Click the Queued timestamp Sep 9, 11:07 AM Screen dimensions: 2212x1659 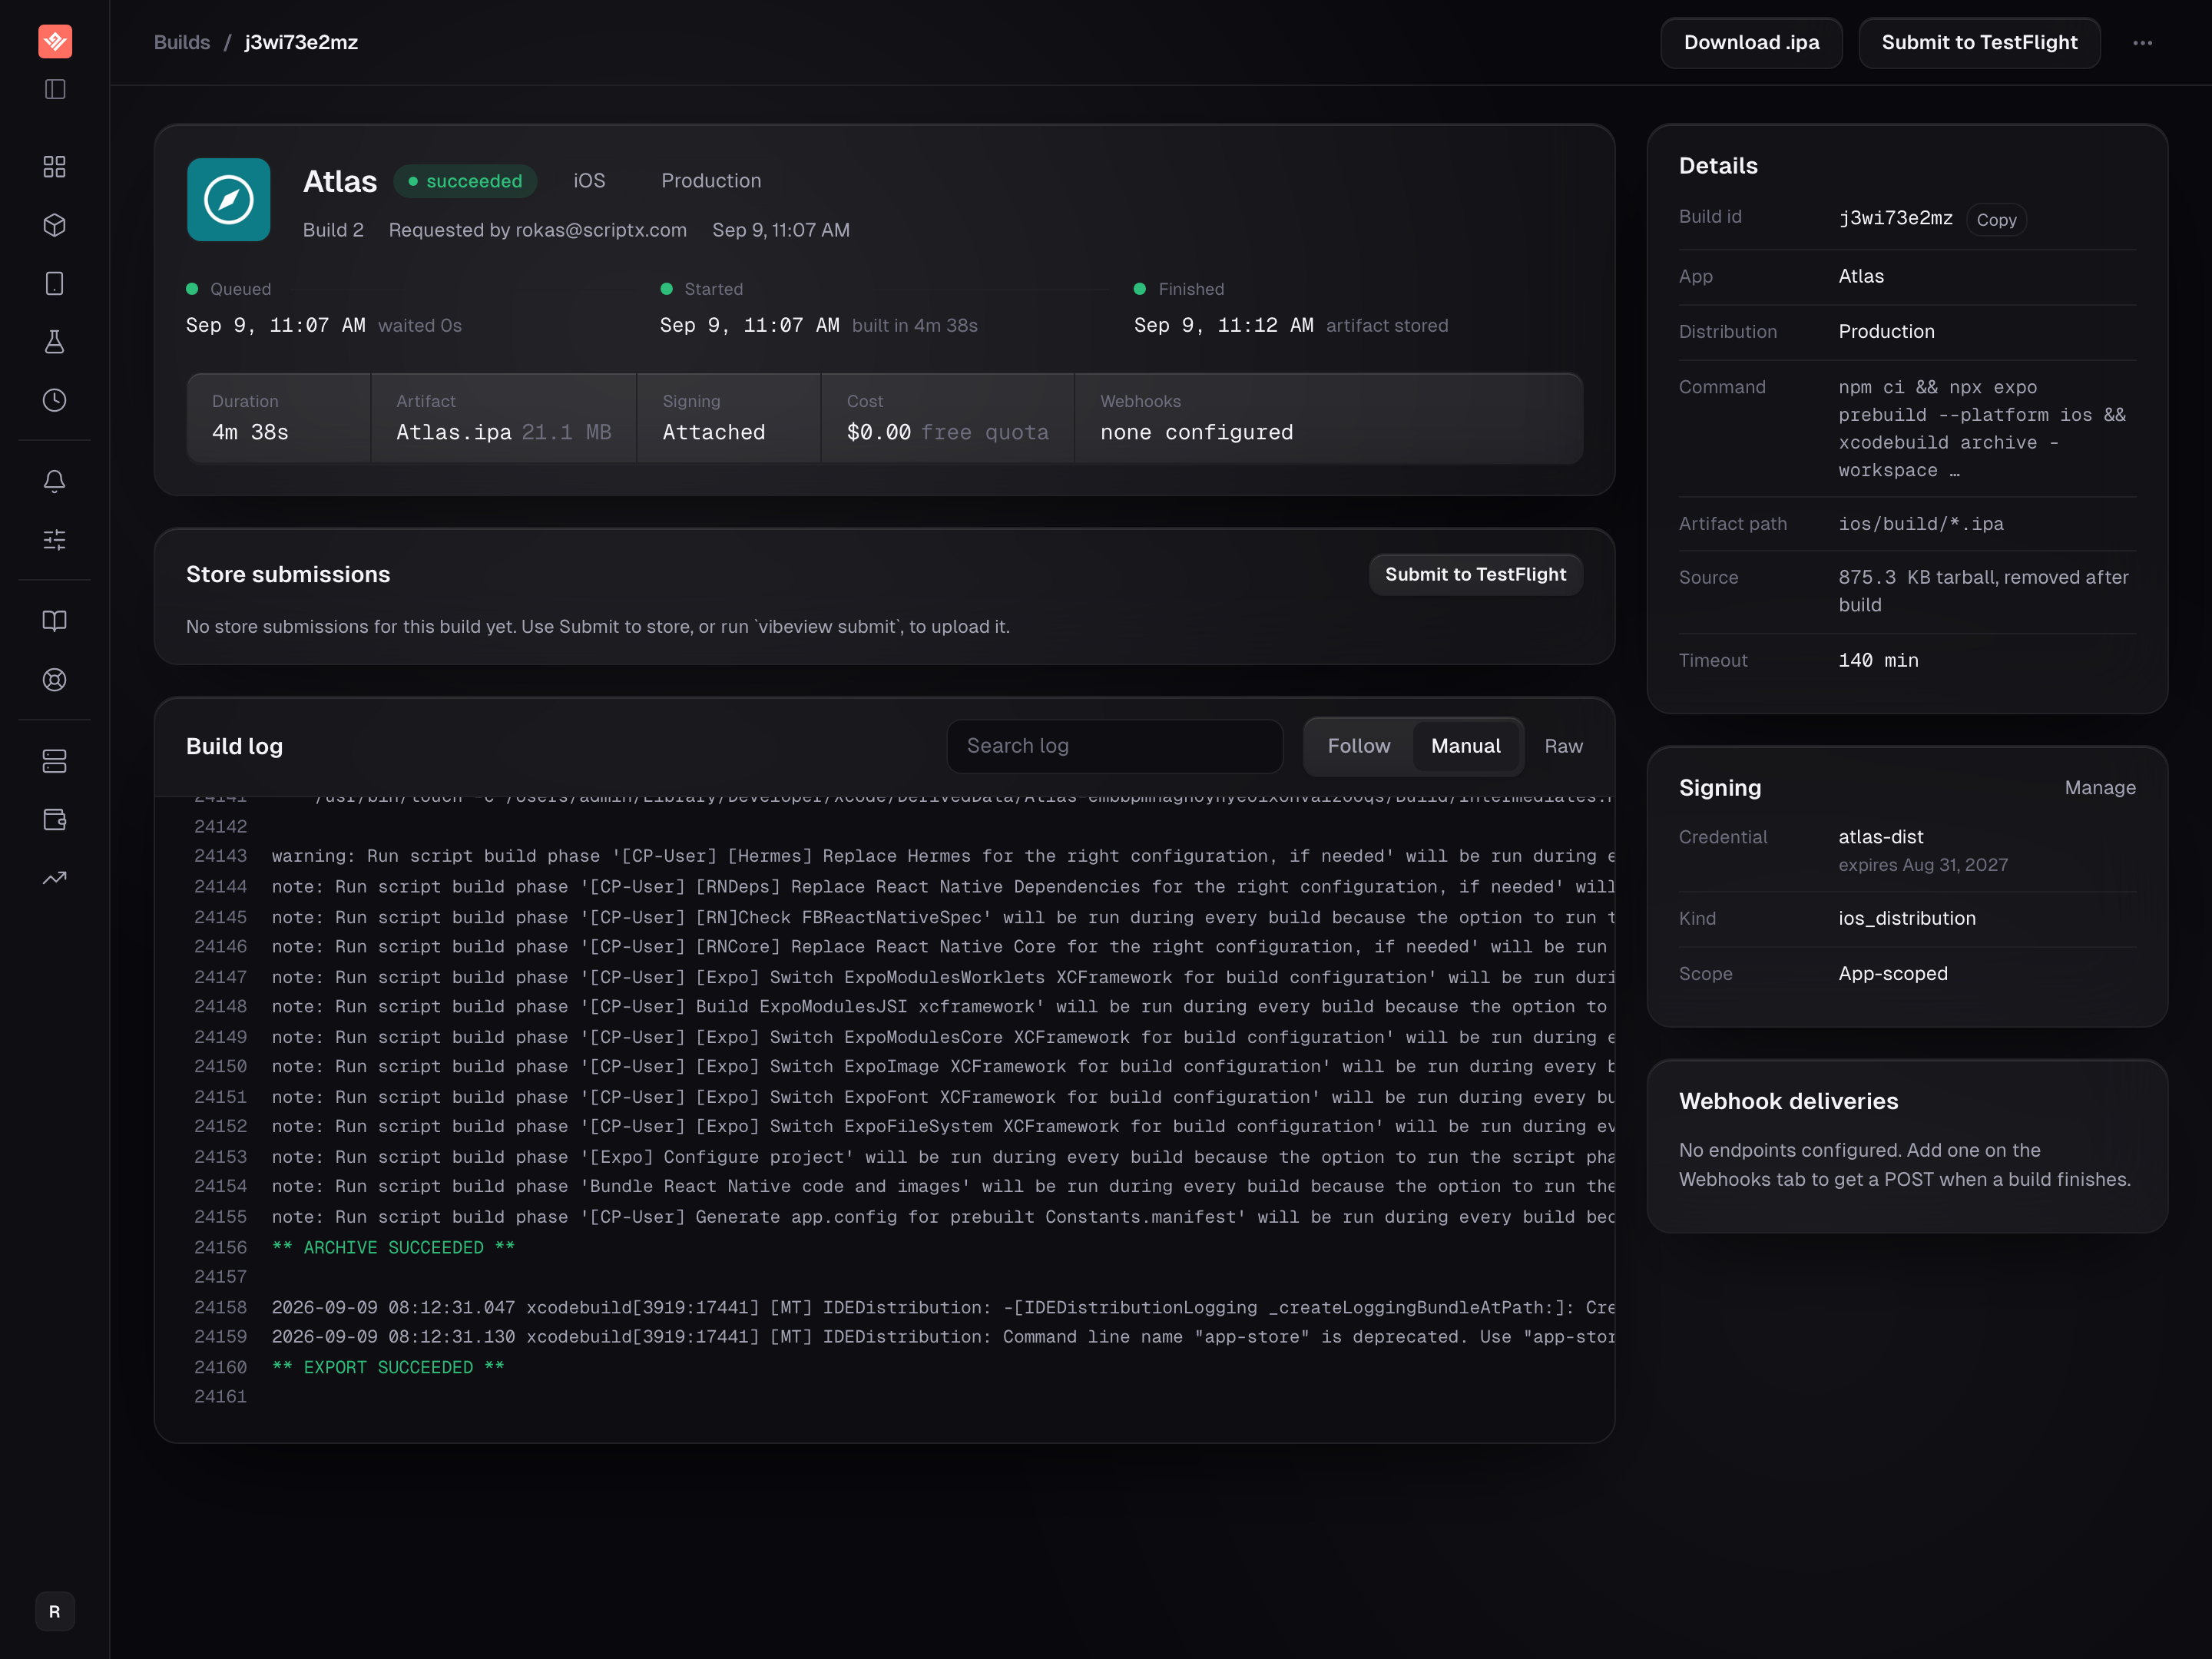[276, 325]
